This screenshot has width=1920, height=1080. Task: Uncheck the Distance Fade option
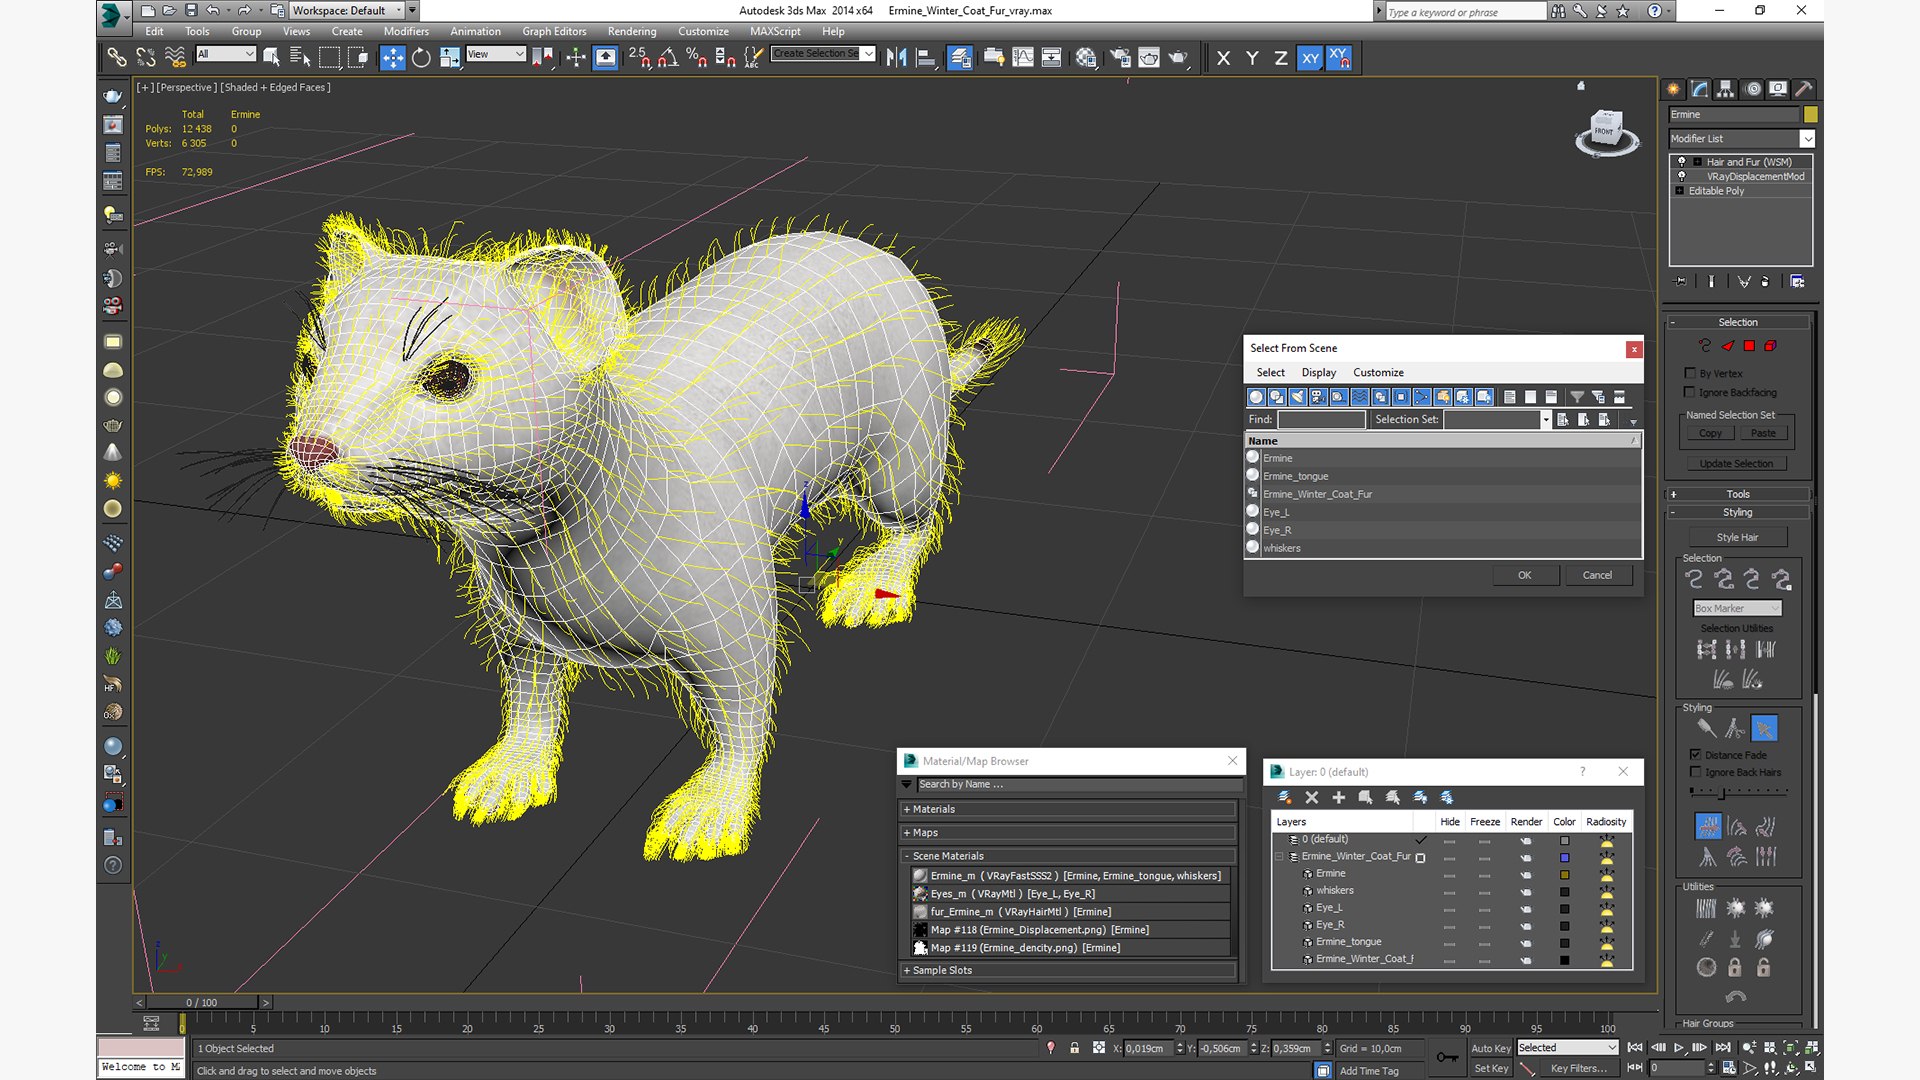(1695, 755)
